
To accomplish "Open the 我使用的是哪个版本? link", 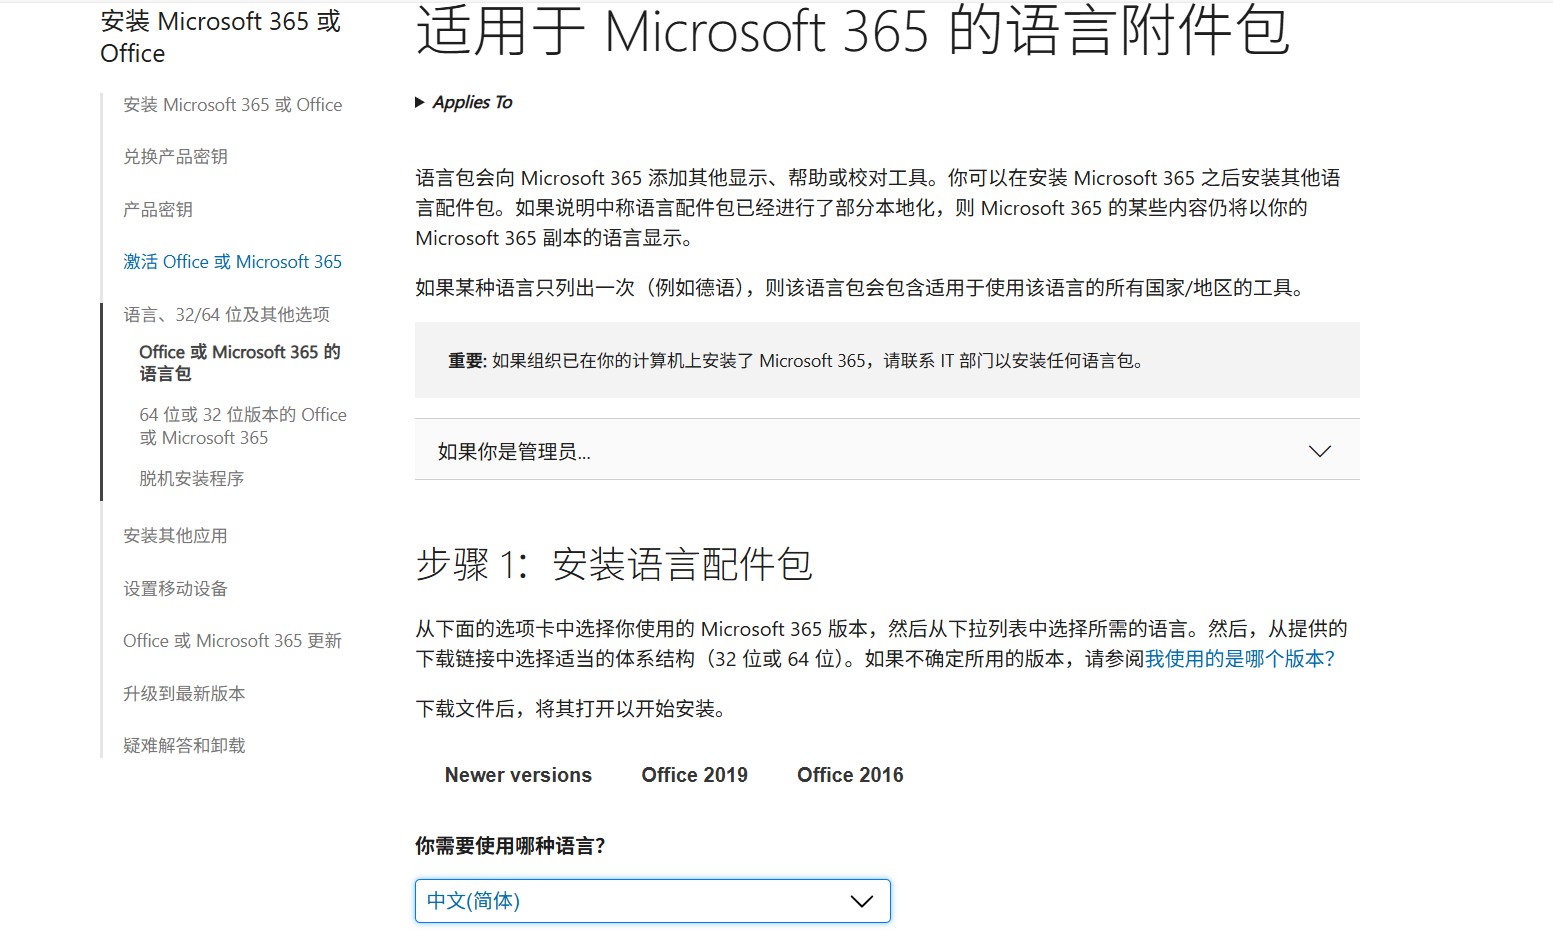I will (1240, 659).
